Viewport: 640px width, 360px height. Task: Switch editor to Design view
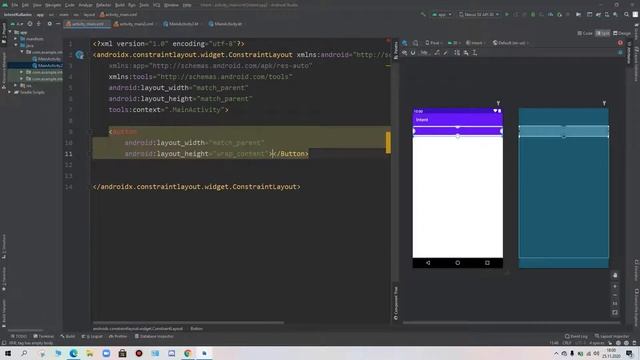click(x=622, y=33)
